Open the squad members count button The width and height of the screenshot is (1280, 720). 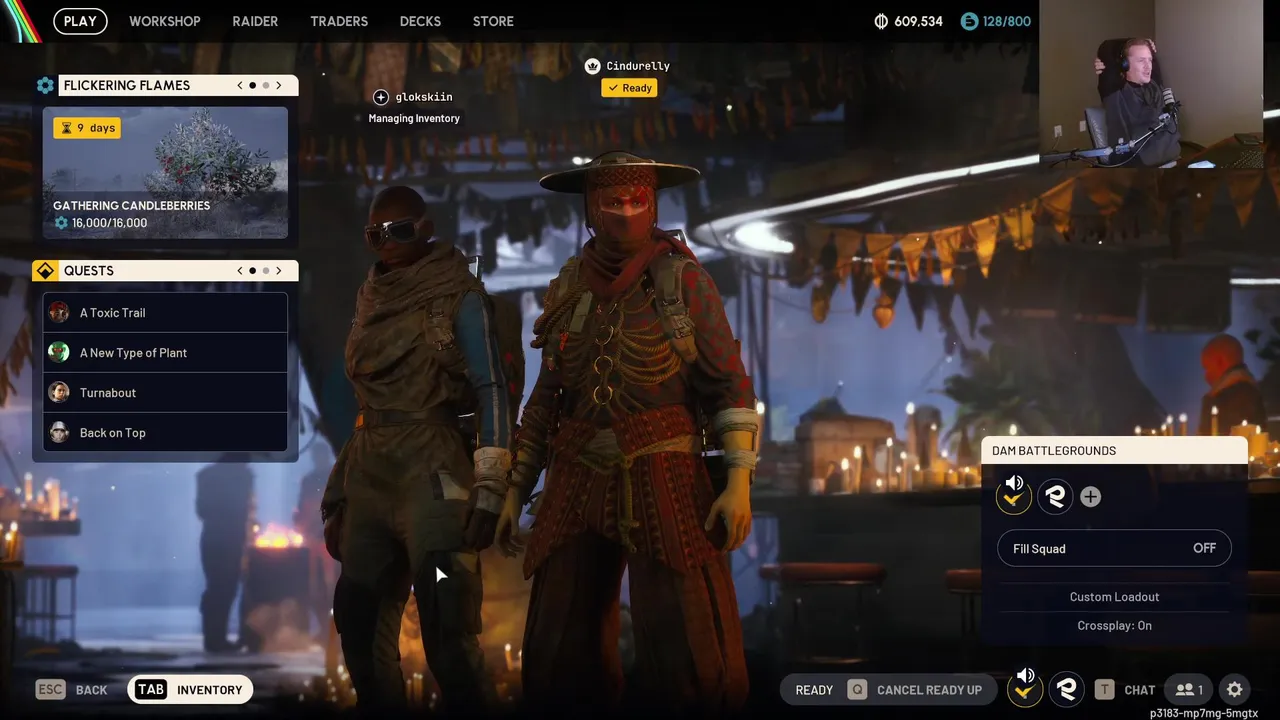pyautogui.click(x=1189, y=689)
